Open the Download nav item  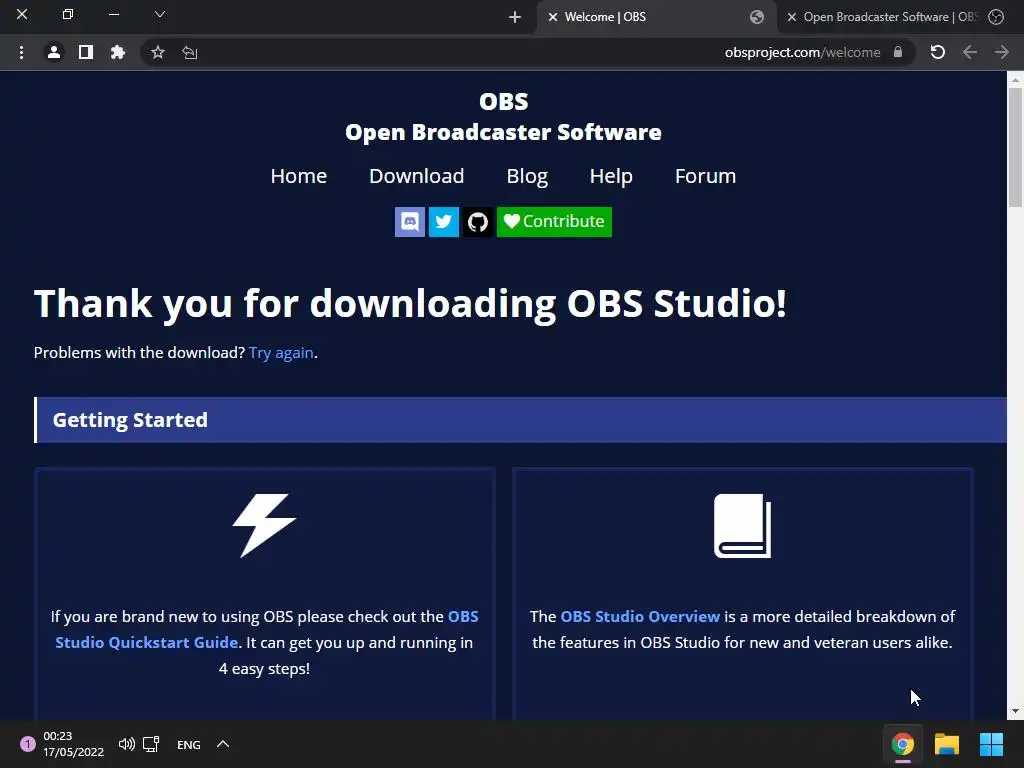(417, 176)
